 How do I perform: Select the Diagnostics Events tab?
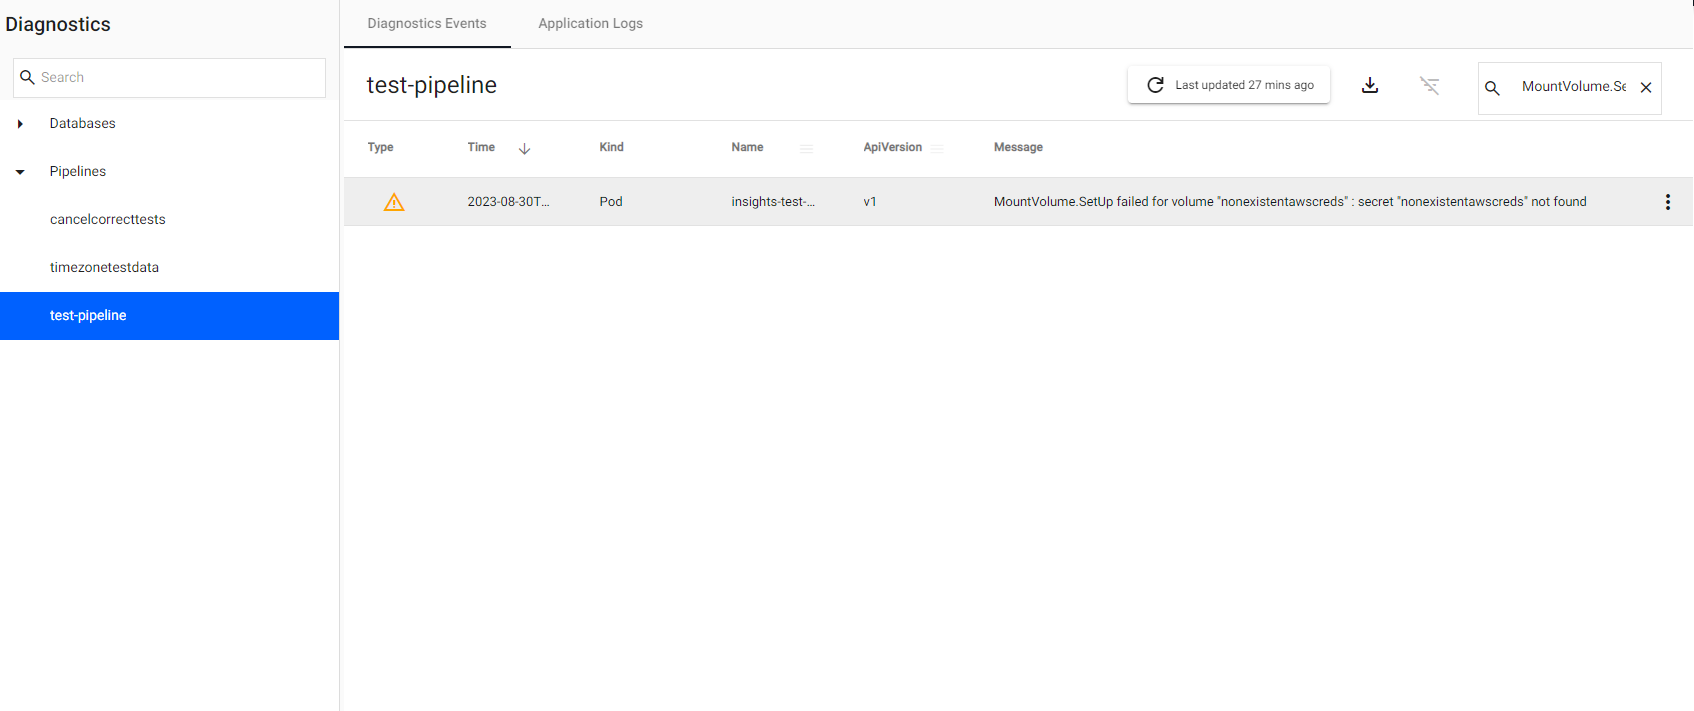(427, 24)
